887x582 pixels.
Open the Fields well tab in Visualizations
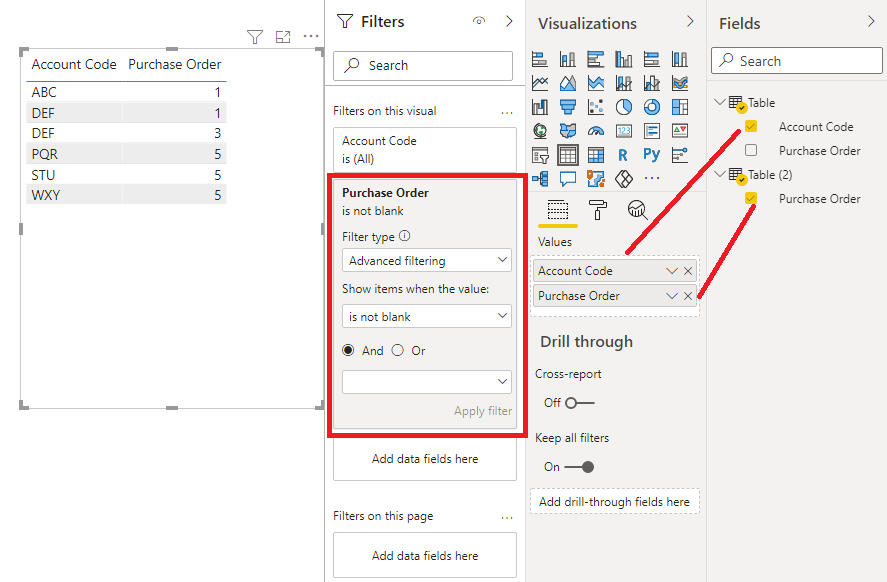tap(558, 210)
